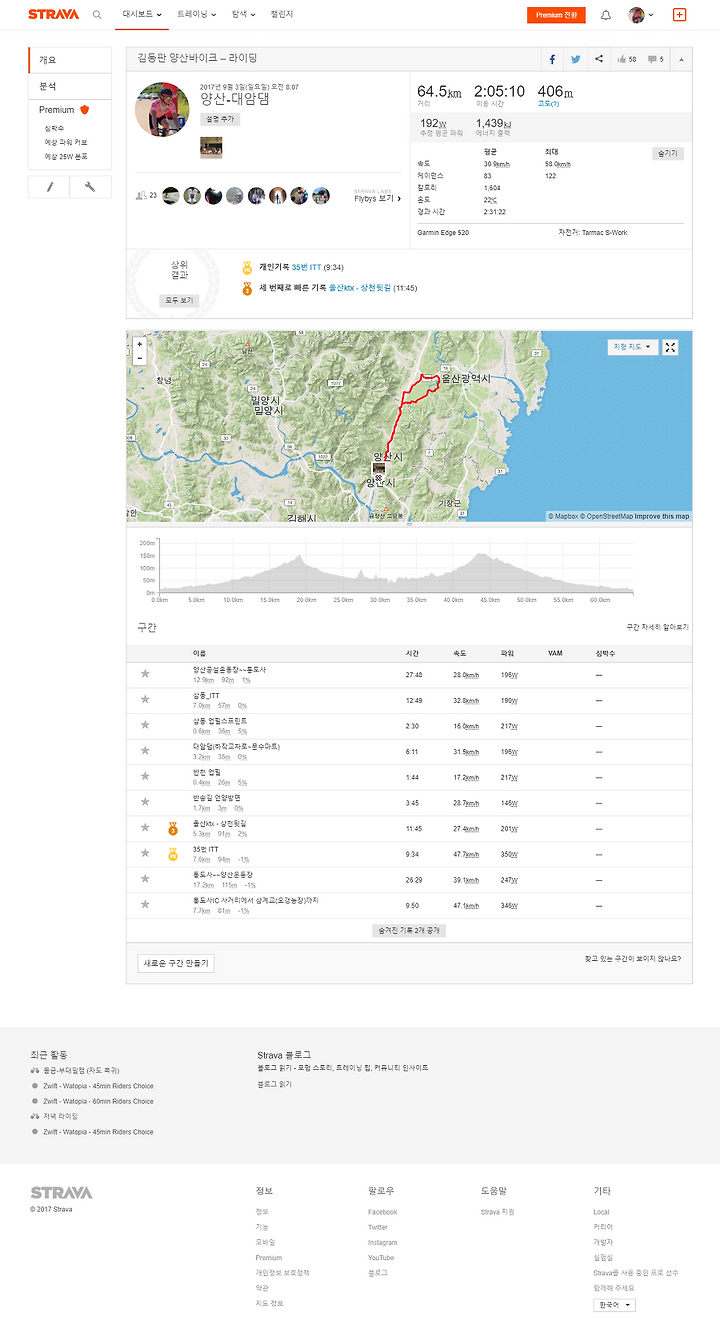Zoom in on the map
The height and width of the screenshot is (1336, 720).
pos(139,344)
